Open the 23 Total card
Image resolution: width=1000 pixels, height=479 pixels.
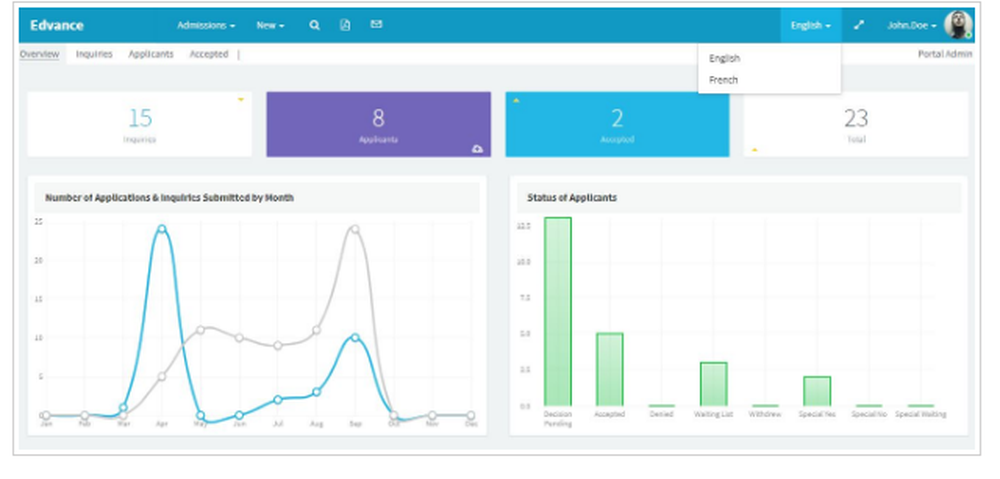click(856, 124)
